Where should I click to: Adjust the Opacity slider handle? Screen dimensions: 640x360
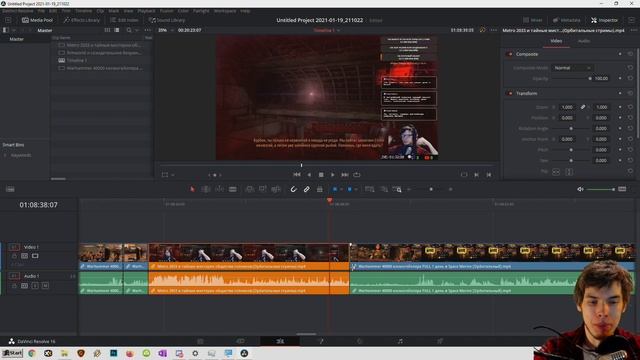click(x=590, y=78)
